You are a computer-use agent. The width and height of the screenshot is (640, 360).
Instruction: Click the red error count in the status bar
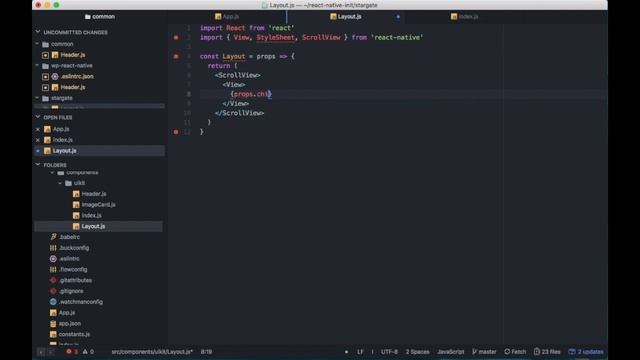click(72, 351)
